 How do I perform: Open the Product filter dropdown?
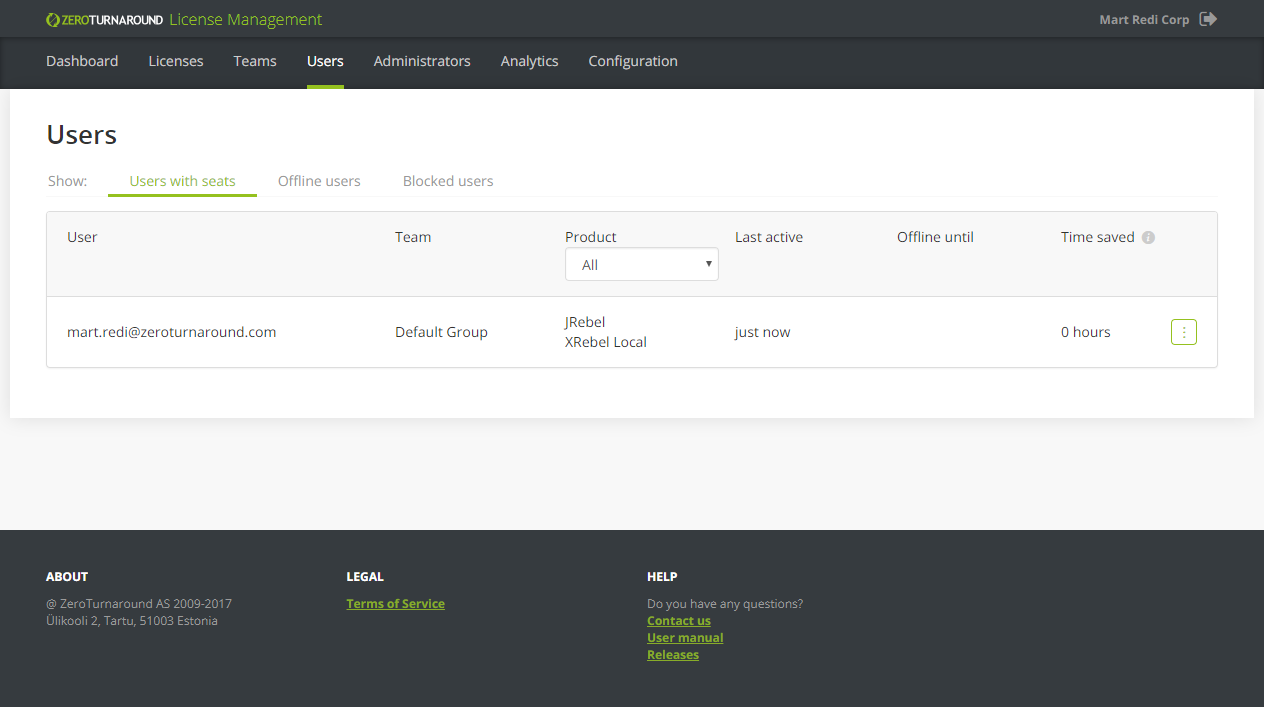pos(642,264)
